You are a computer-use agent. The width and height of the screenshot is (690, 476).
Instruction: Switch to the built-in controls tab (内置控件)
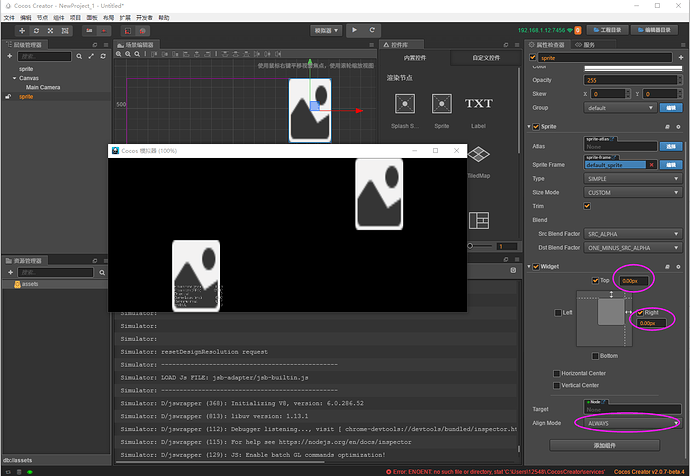(415, 58)
